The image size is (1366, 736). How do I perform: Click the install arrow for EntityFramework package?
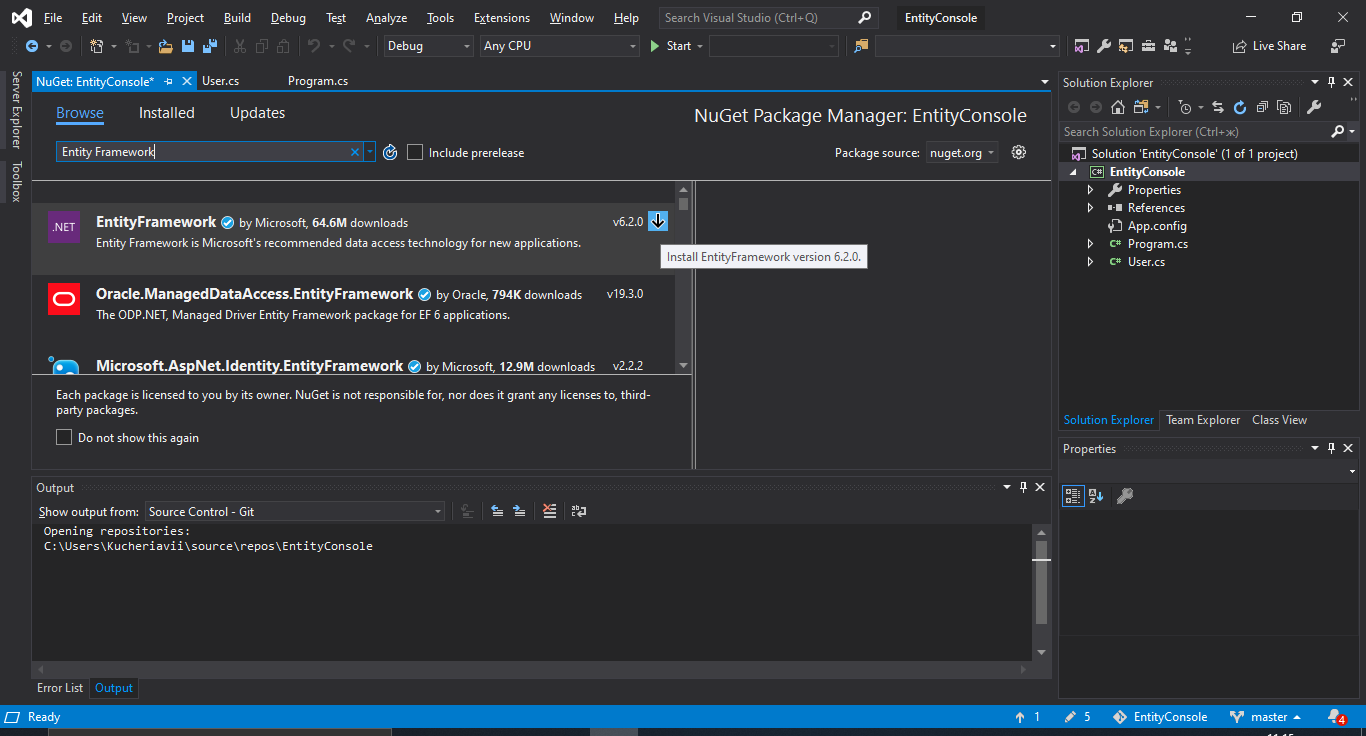[657, 221]
